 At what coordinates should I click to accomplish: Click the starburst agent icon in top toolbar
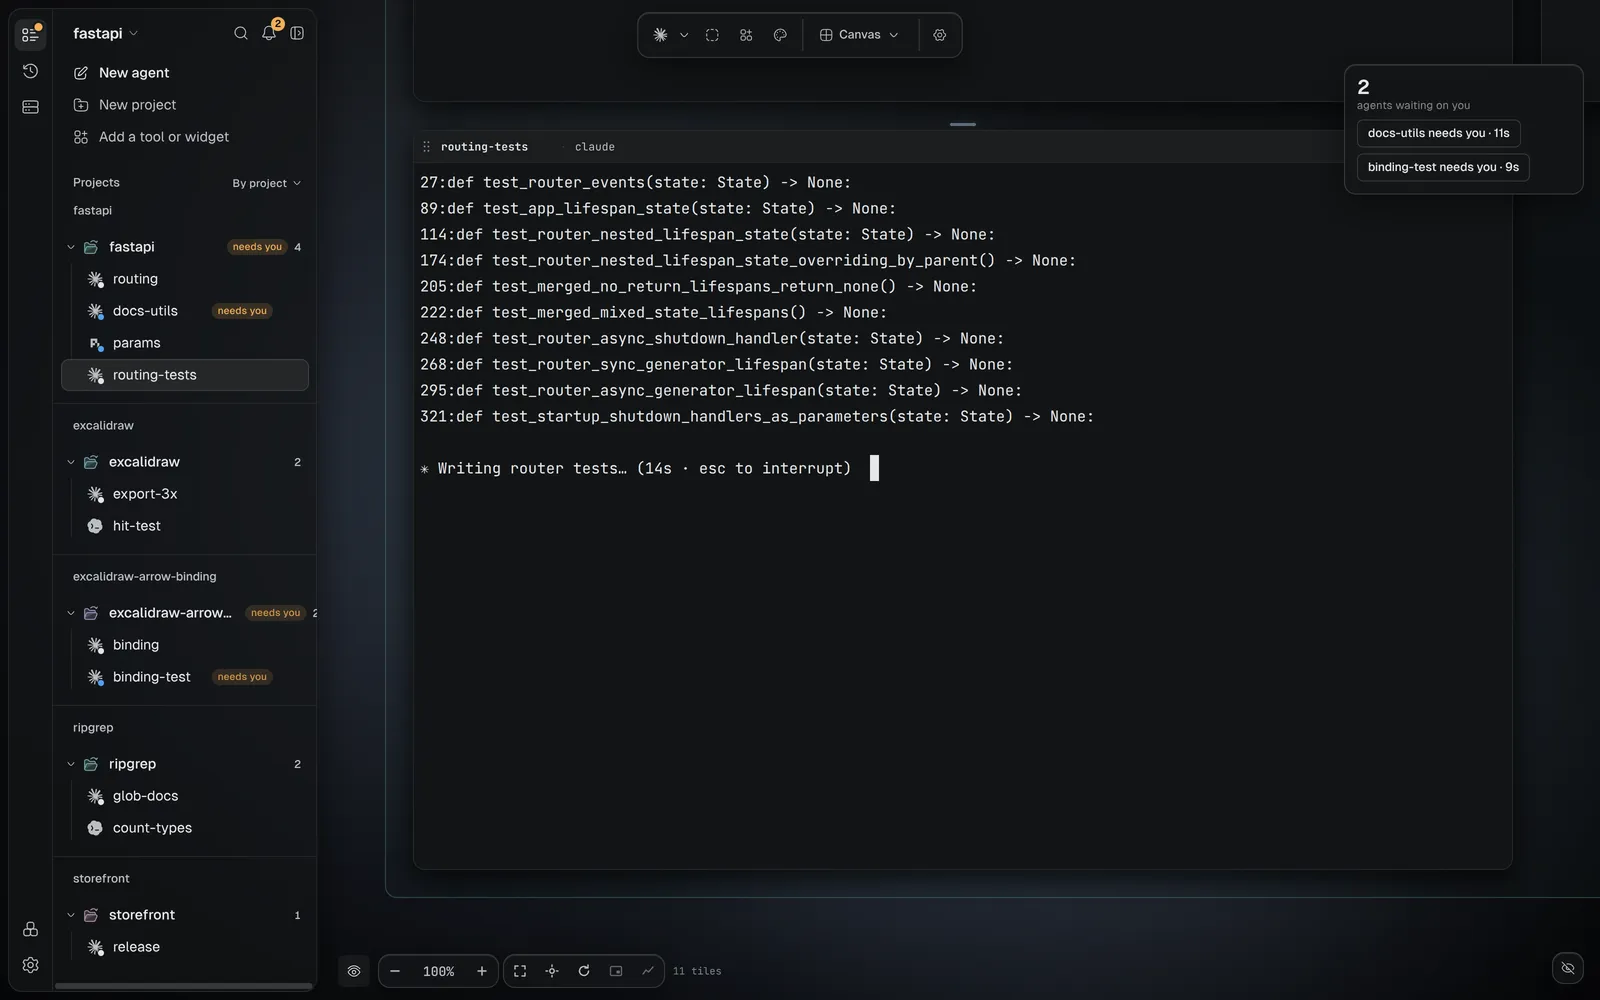point(660,35)
